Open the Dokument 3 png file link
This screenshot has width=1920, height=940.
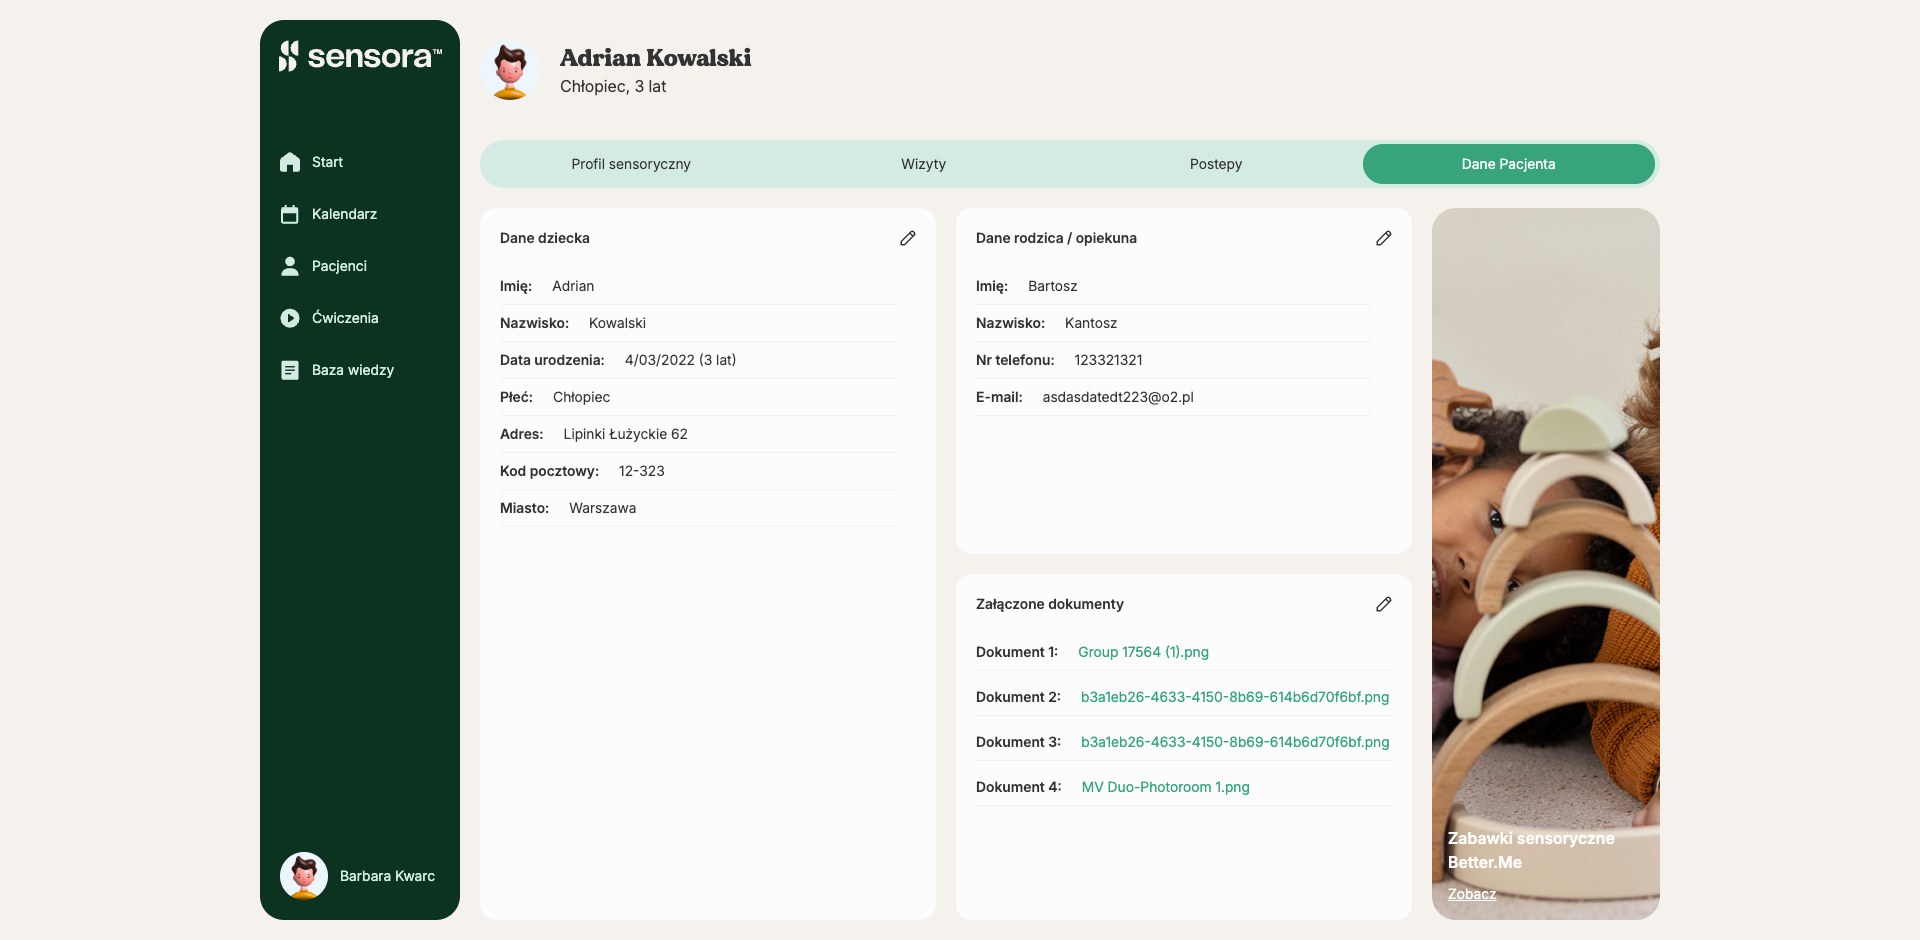click(x=1235, y=742)
